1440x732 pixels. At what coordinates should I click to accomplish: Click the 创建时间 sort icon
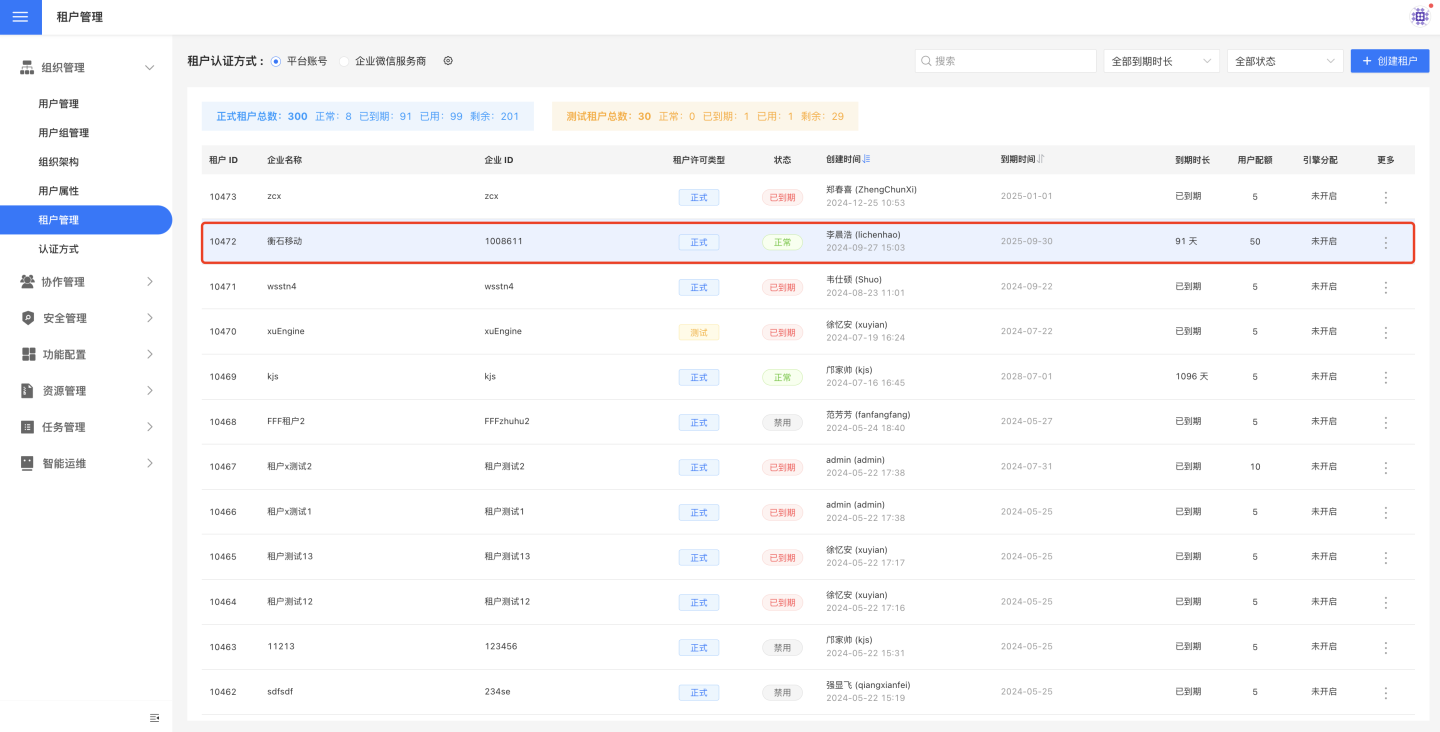point(866,160)
